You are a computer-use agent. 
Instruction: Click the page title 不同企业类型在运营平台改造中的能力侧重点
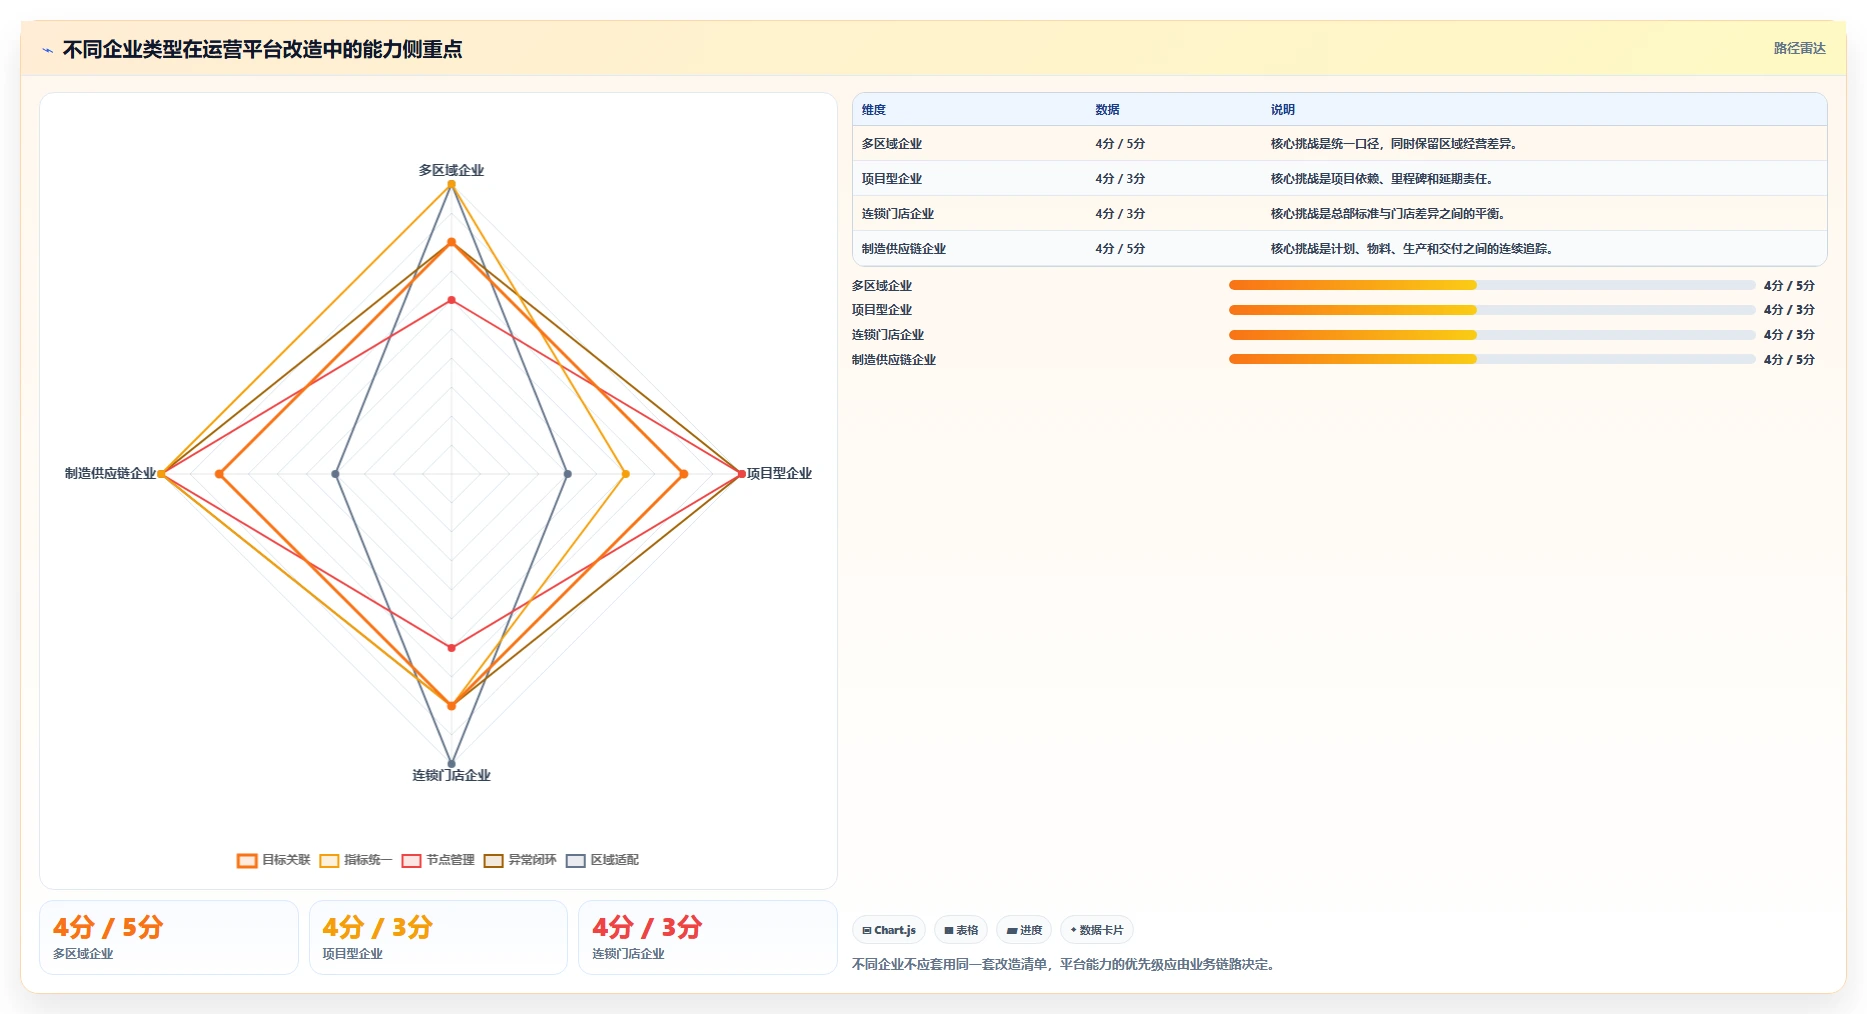[262, 49]
